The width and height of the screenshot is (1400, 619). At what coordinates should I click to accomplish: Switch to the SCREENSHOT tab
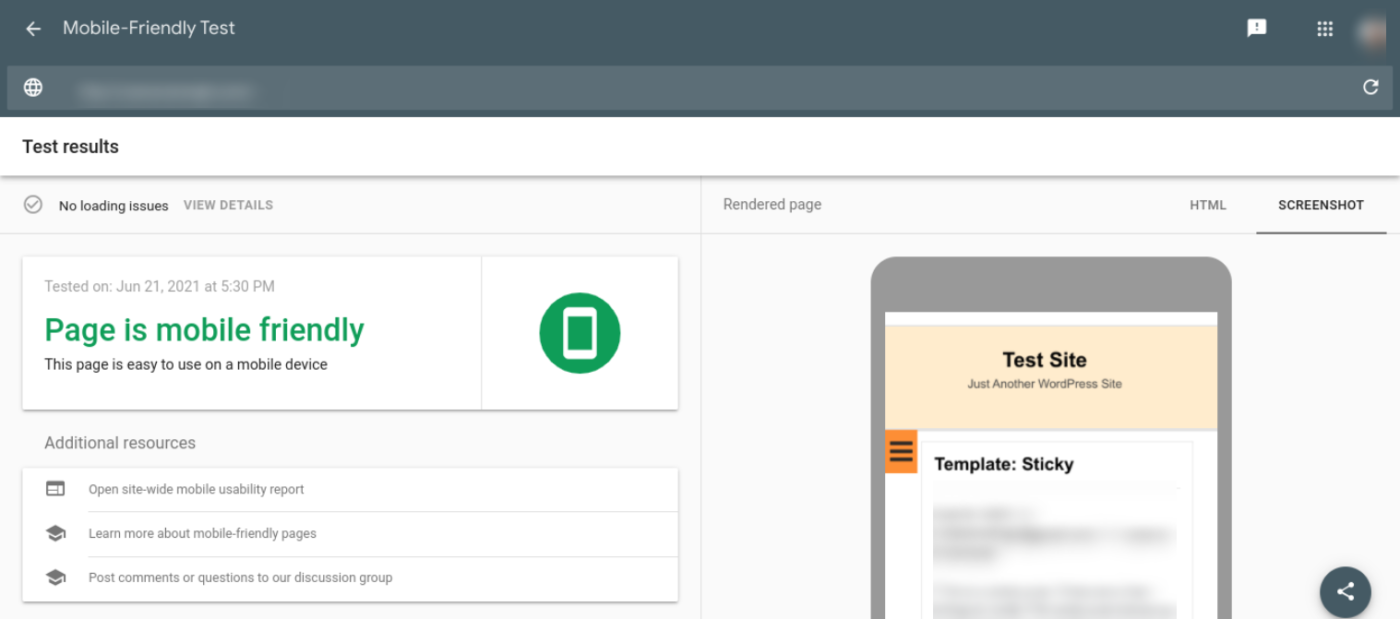pos(1321,205)
